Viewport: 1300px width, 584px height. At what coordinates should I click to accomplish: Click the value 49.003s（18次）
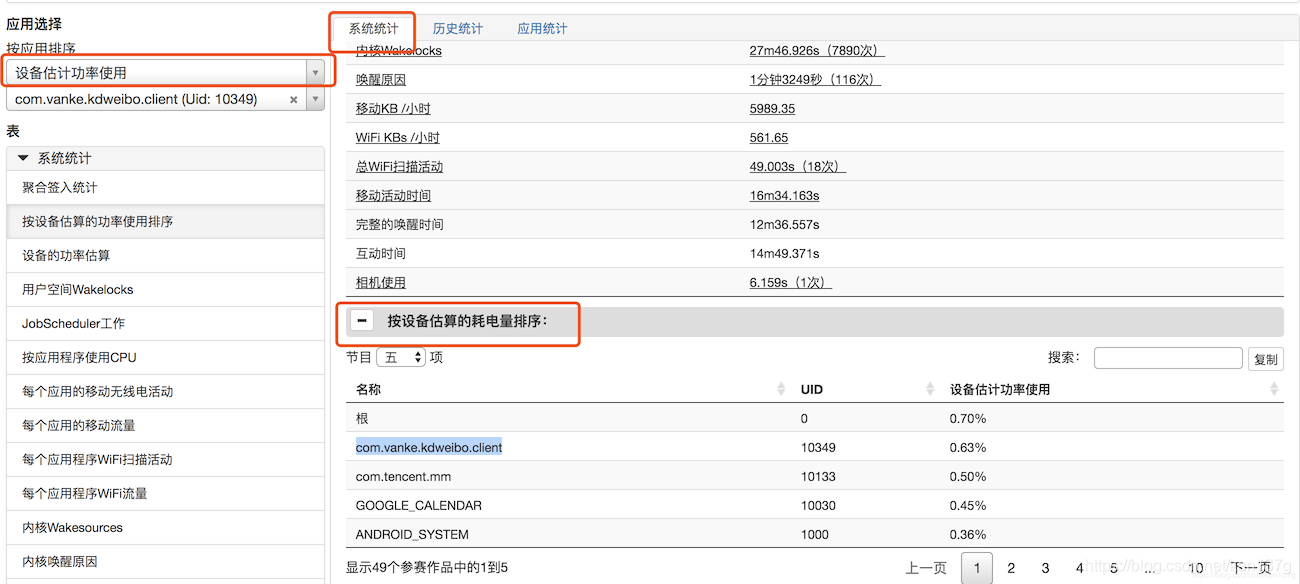[798, 167]
